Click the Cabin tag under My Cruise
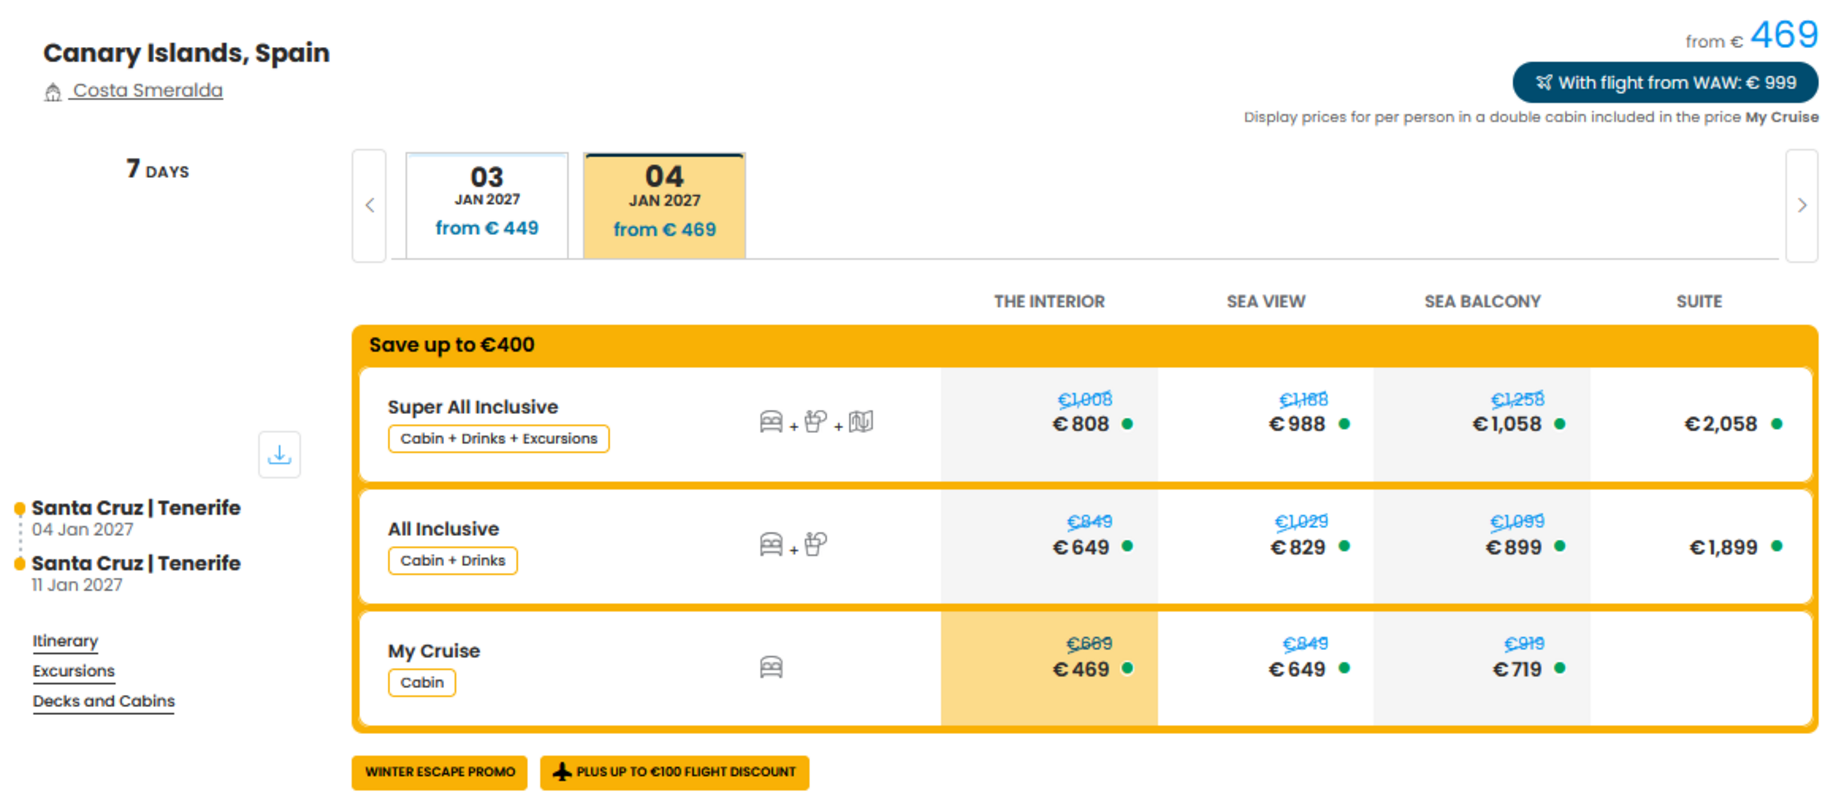The height and width of the screenshot is (800, 1825). click(422, 683)
